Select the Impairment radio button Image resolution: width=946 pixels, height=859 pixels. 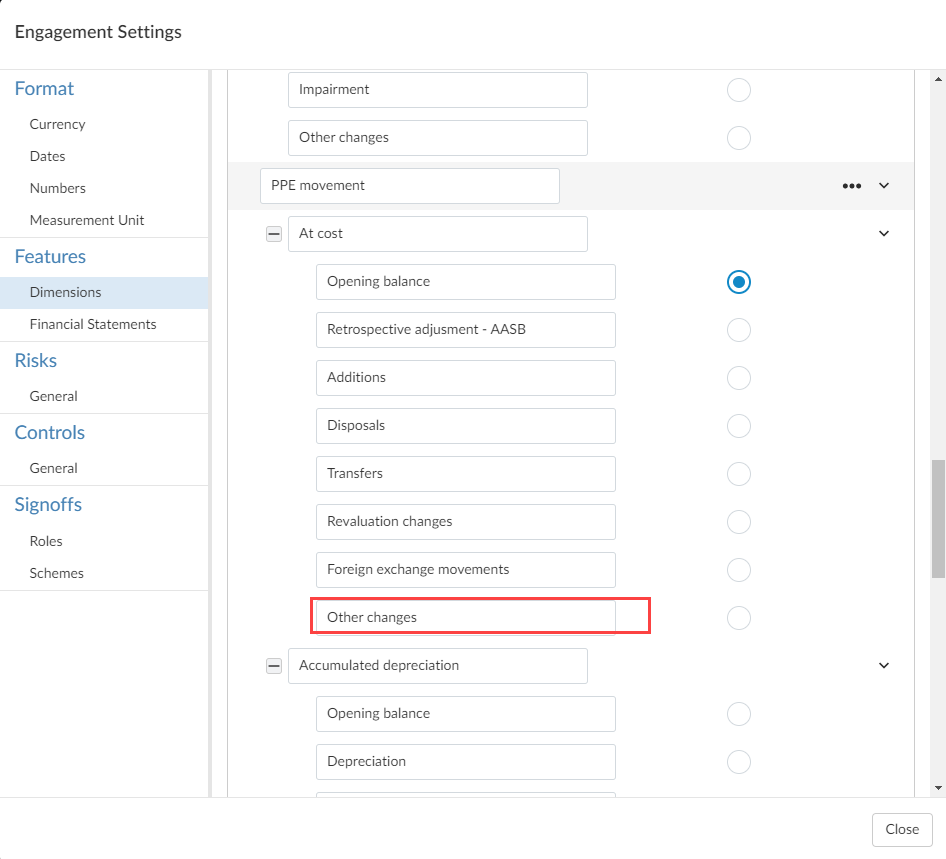pyautogui.click(x=739, y=90)
